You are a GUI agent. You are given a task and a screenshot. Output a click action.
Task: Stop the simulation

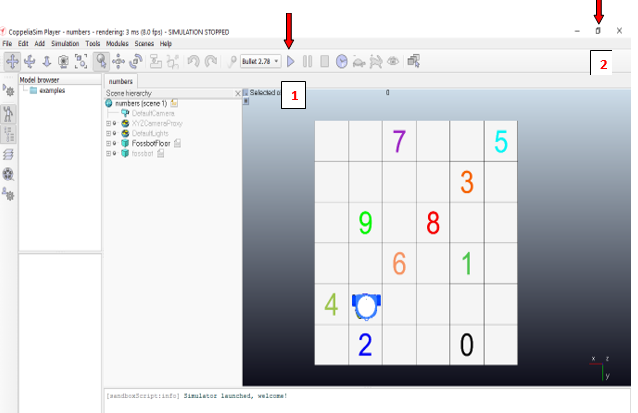[x=325, y=62]
